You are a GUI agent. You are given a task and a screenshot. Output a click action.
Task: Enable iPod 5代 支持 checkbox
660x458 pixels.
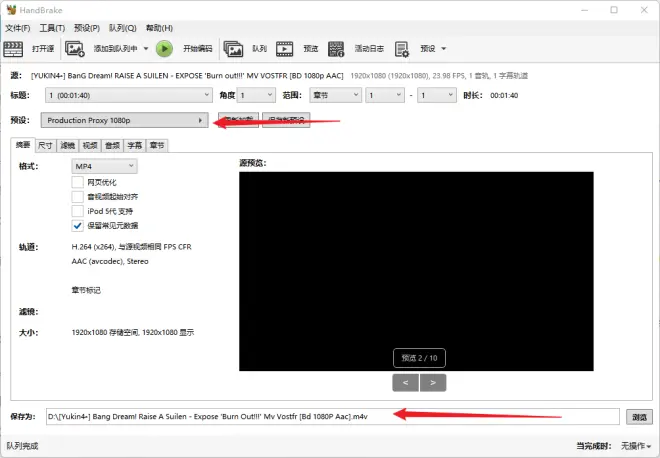[x=77, y=211]
